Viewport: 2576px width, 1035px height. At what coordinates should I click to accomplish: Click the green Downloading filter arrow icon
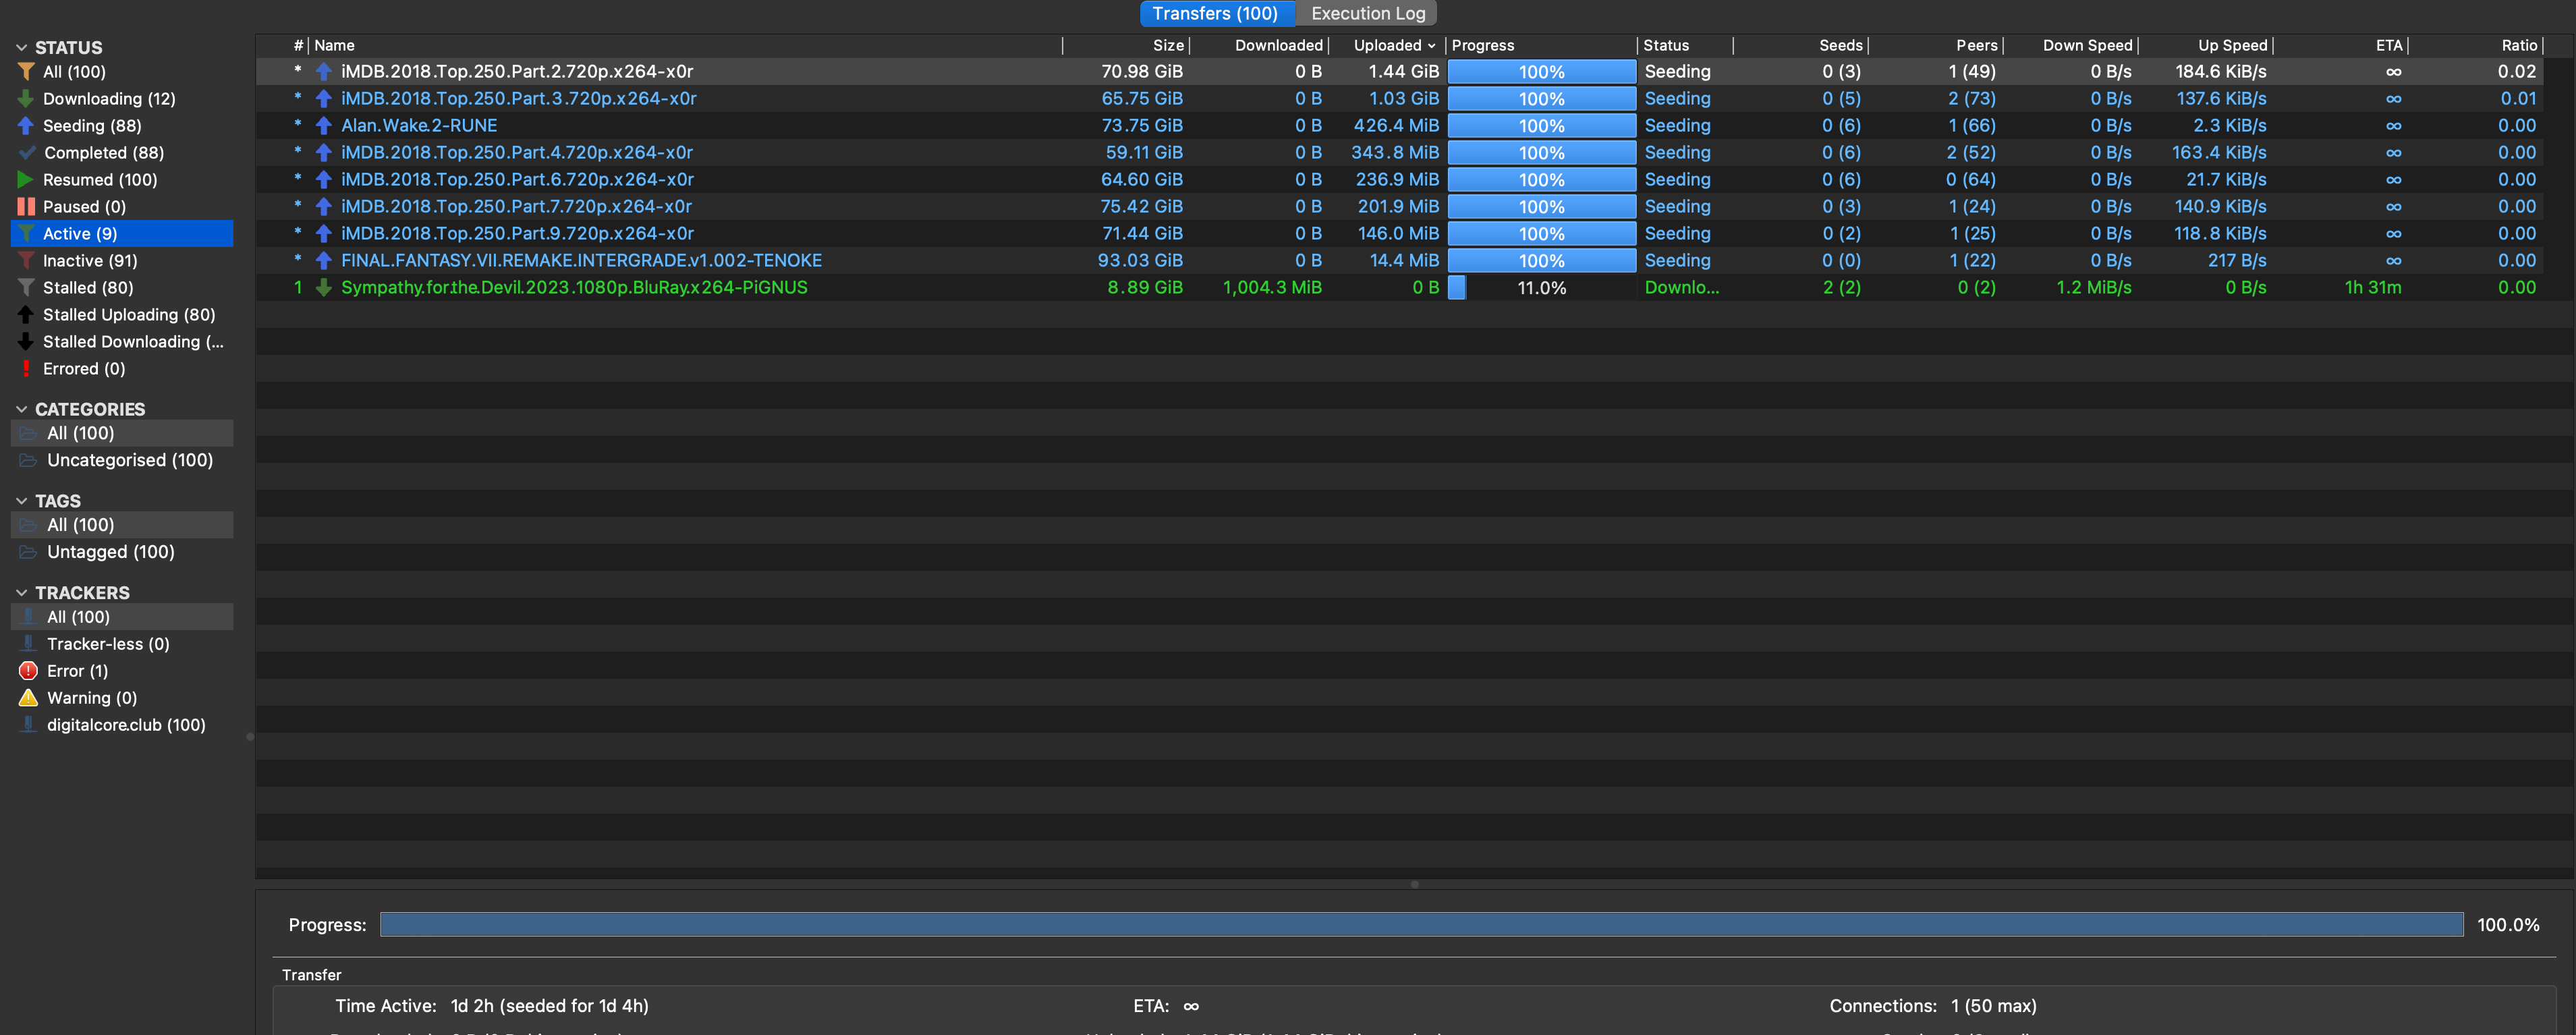pyautogui.click(x=26, y=99)
